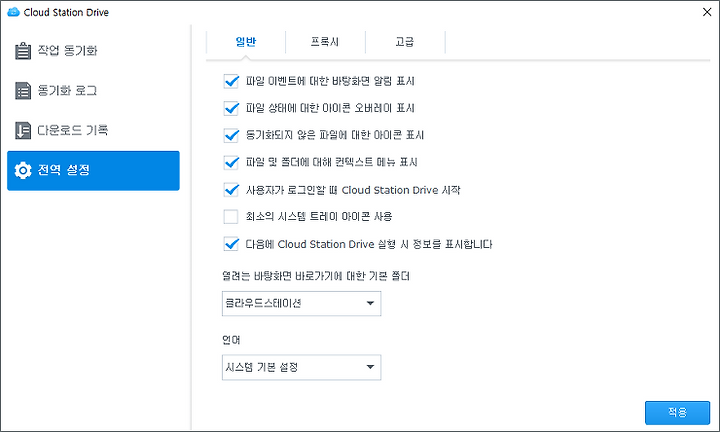Toggle 다음에 Cloud Station Drive 실행 시 정보 표시 checkbox

point(231,244)
